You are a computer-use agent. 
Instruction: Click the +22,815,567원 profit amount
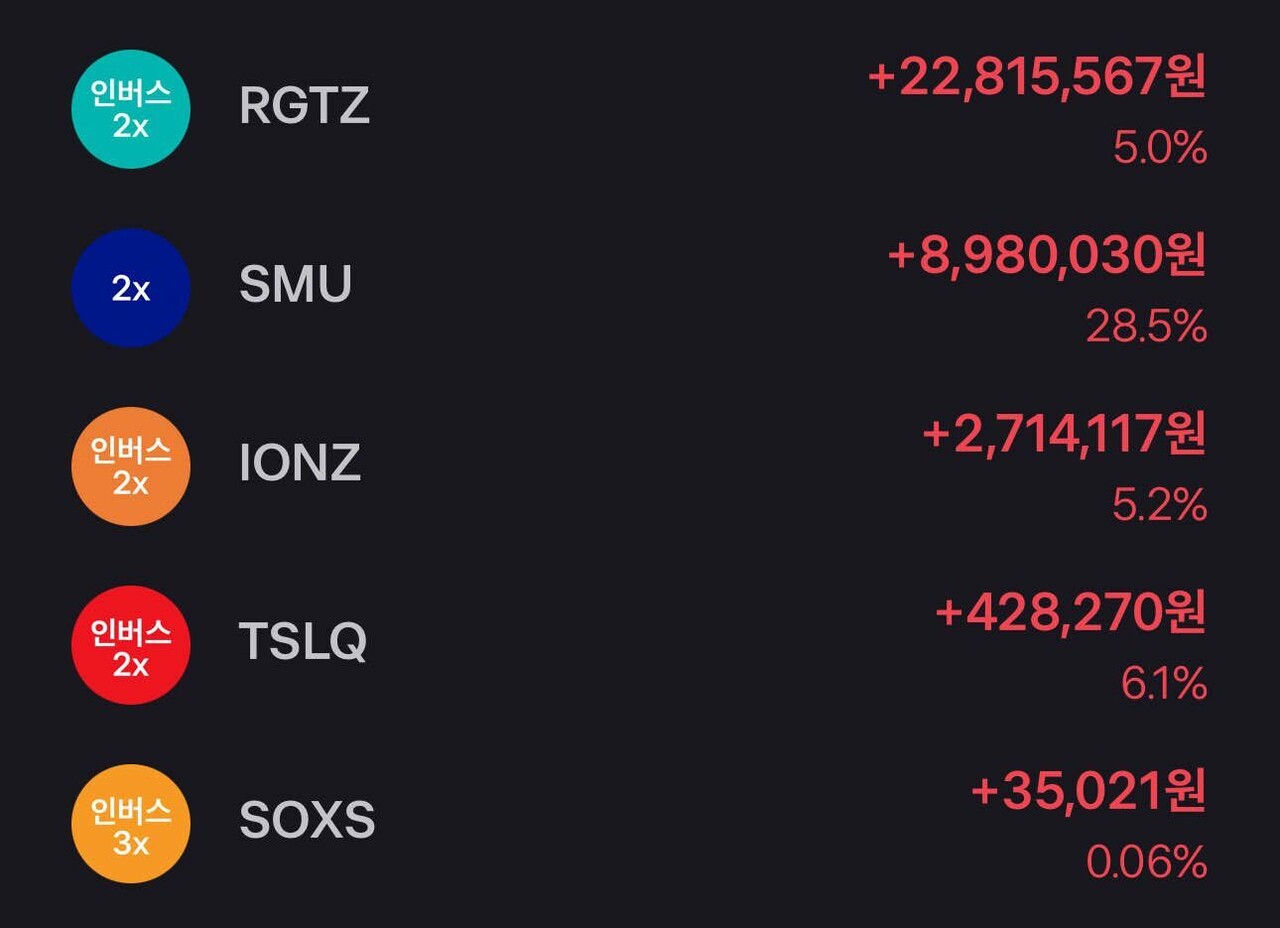click(1037, 78)
